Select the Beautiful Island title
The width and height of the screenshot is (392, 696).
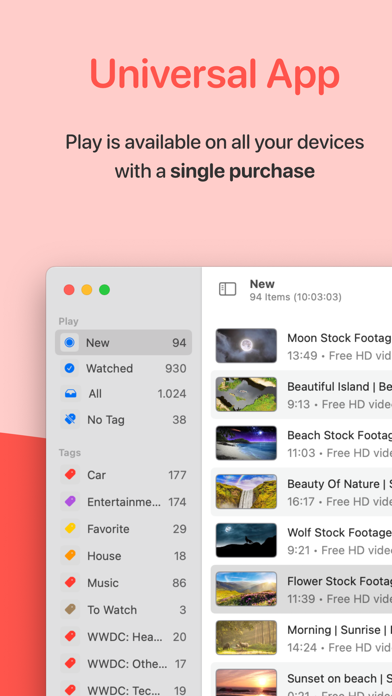(x=340, y=387)
